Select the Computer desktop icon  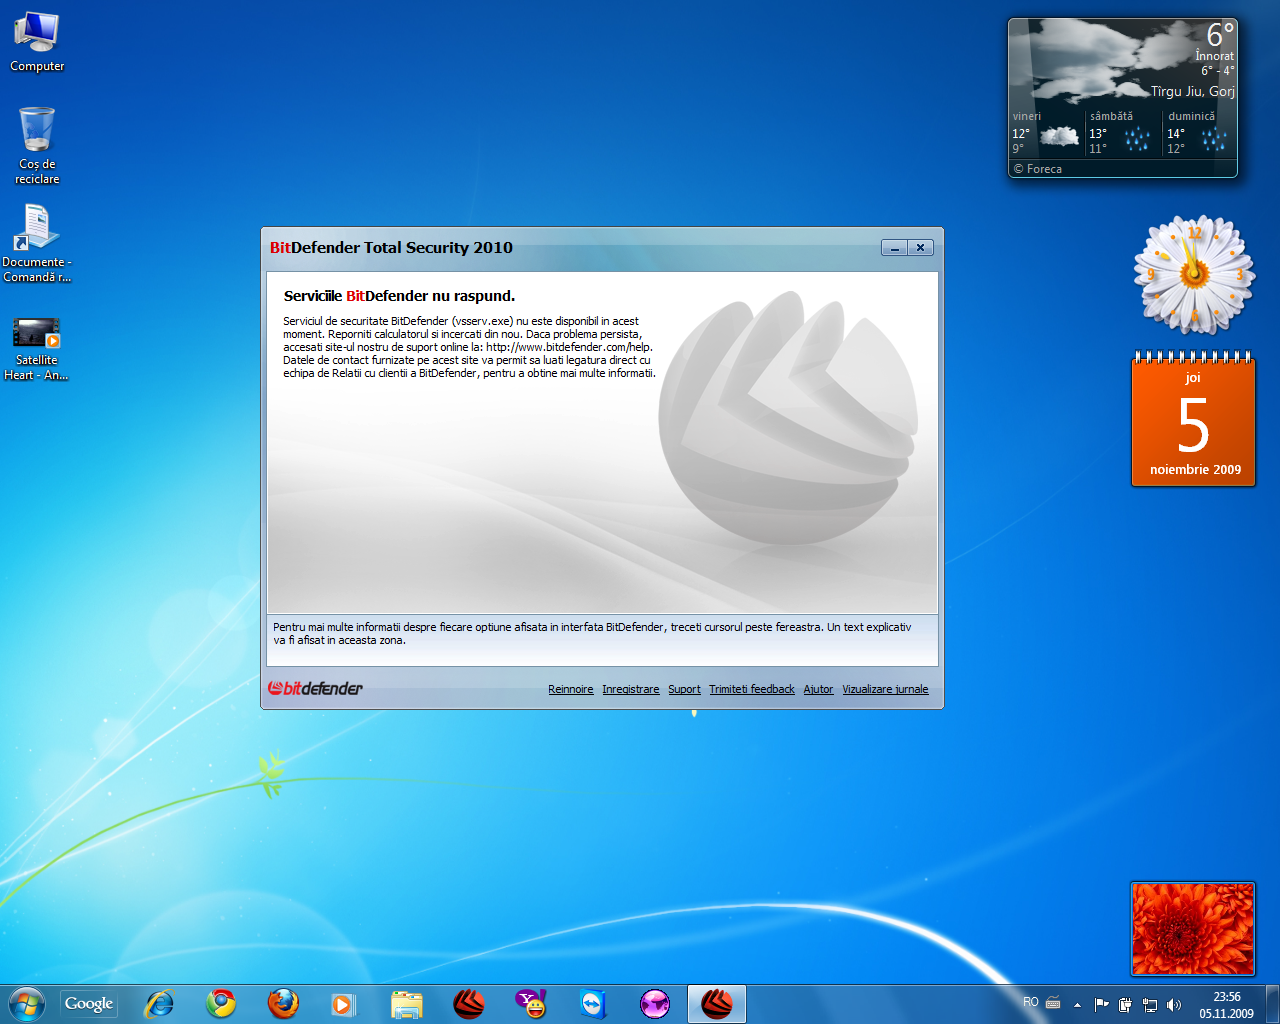[x=37, y=42]
